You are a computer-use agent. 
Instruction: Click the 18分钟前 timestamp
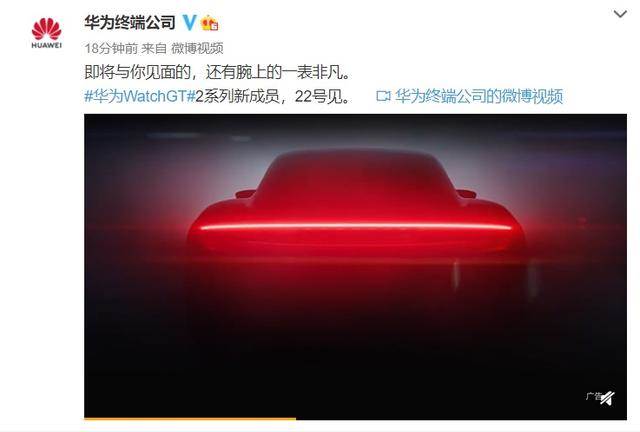pos(111,48)
